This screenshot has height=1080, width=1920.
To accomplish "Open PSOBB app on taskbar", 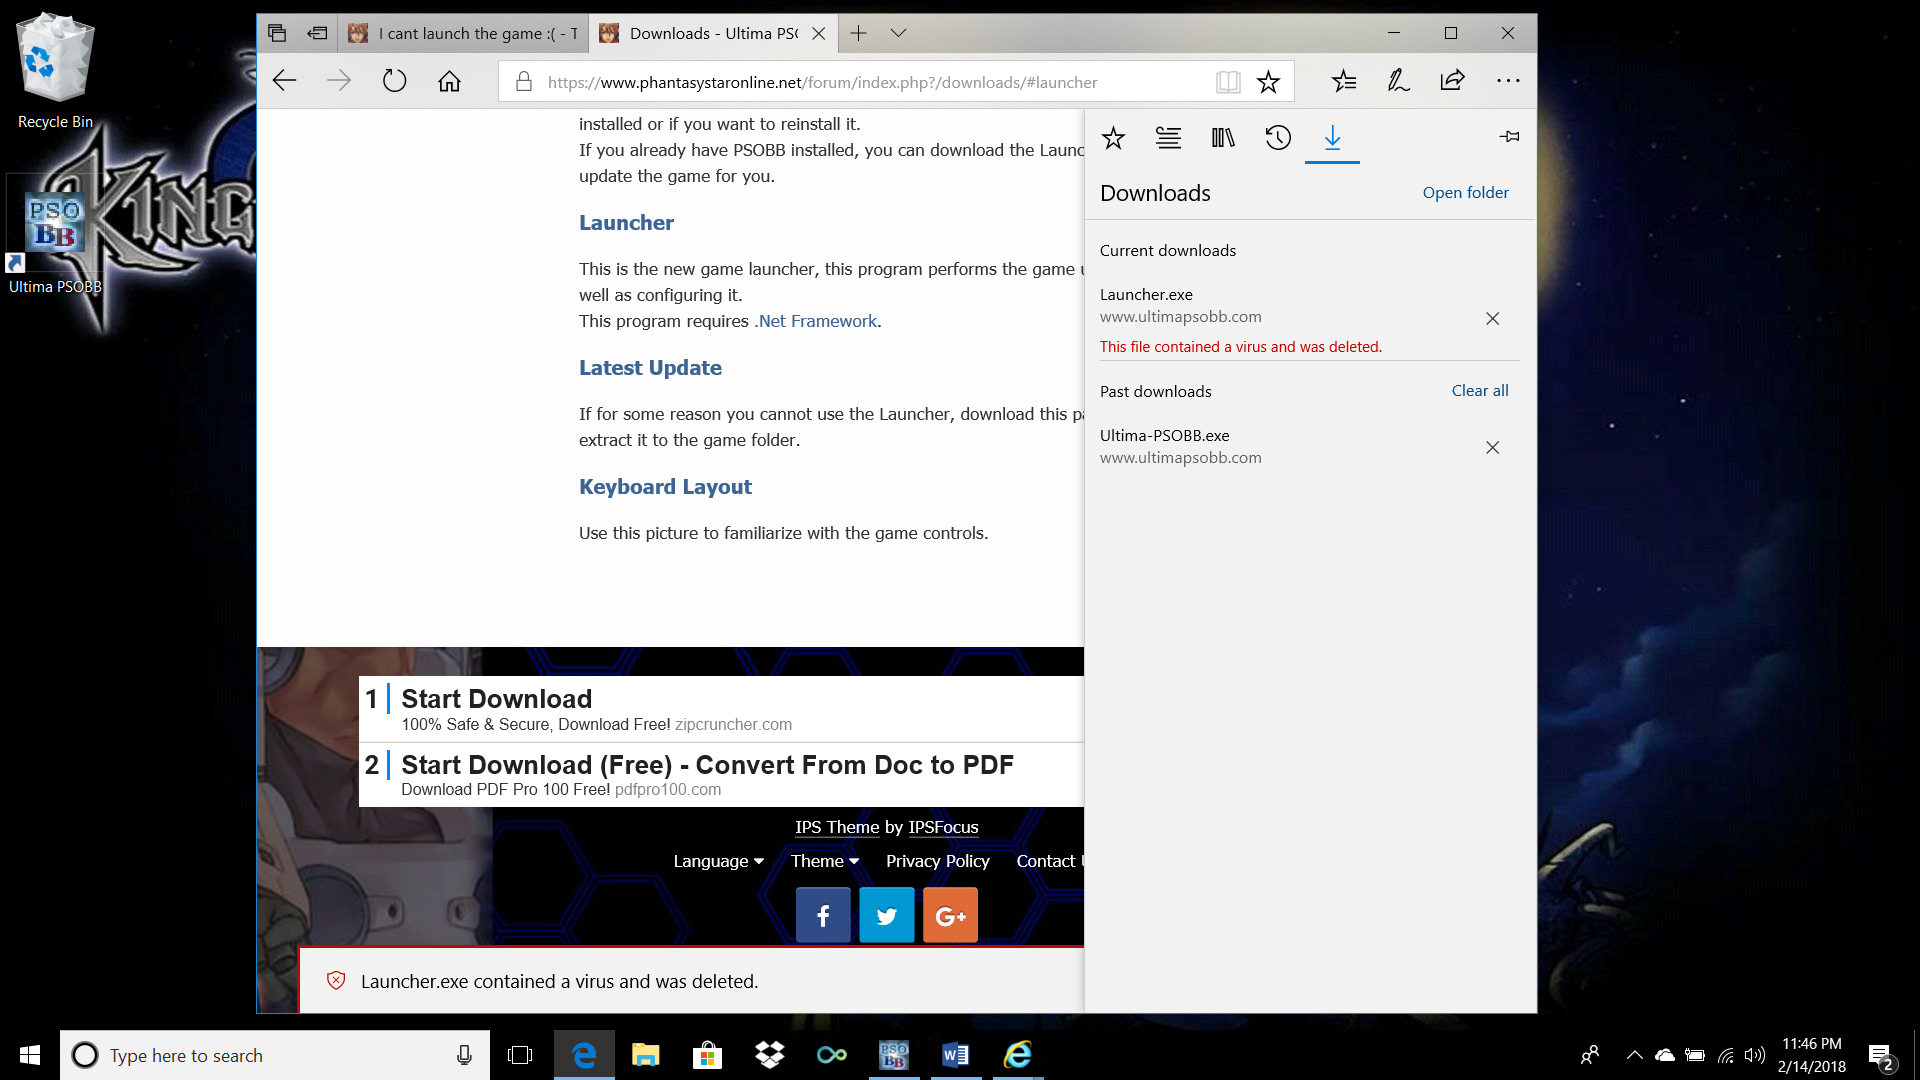I will click(894, 1055).
